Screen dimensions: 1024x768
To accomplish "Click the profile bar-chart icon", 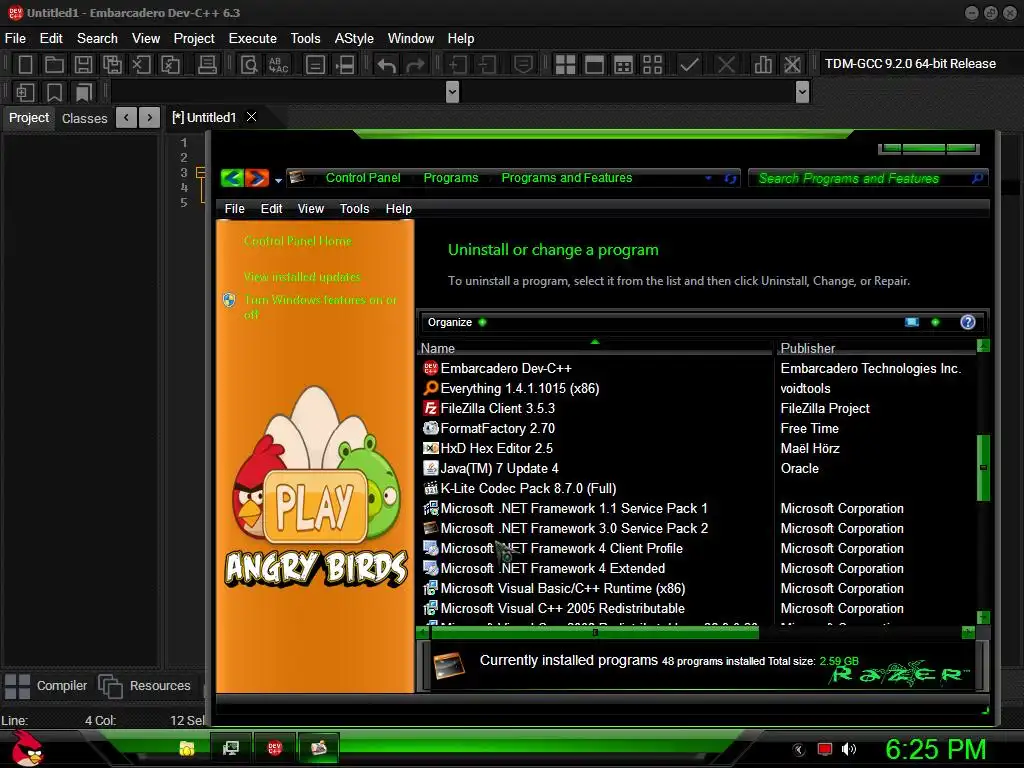I will pyautogui.click(x=763, y=64).
